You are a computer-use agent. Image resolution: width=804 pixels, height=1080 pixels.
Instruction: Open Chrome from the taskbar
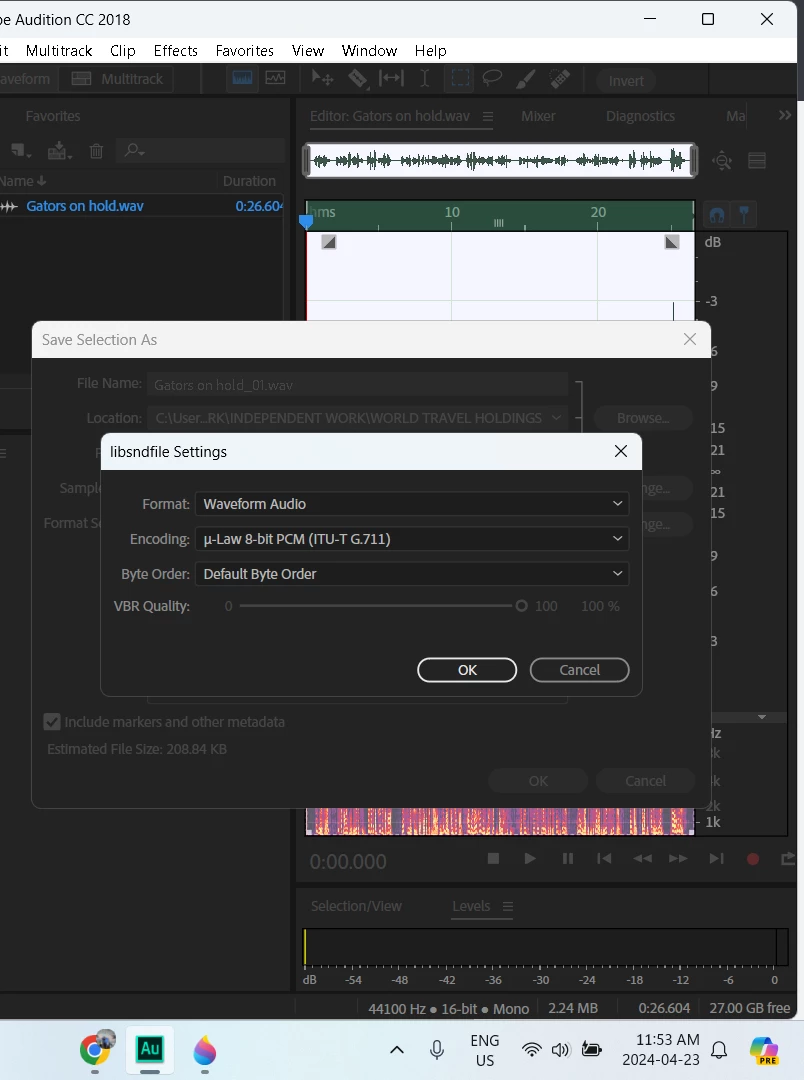pyautogui.click(x=95, y=1050)
